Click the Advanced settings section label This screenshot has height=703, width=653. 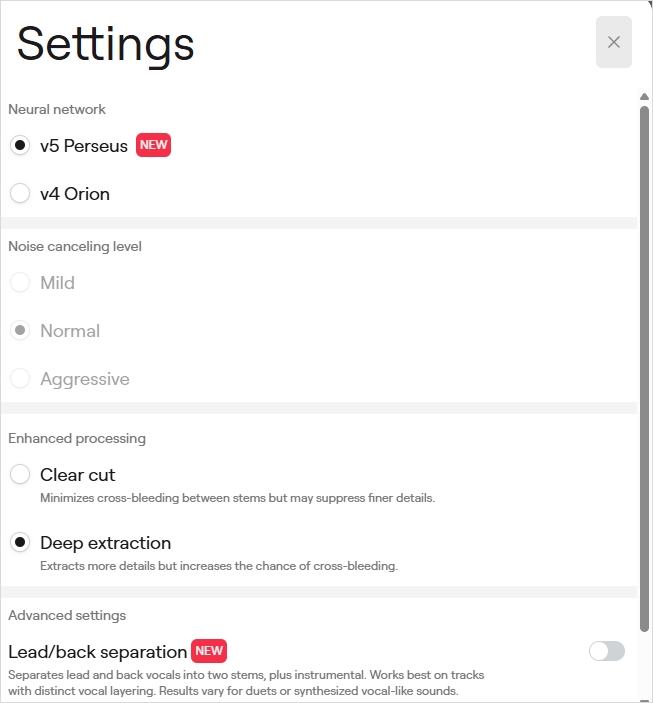point(67,615)
